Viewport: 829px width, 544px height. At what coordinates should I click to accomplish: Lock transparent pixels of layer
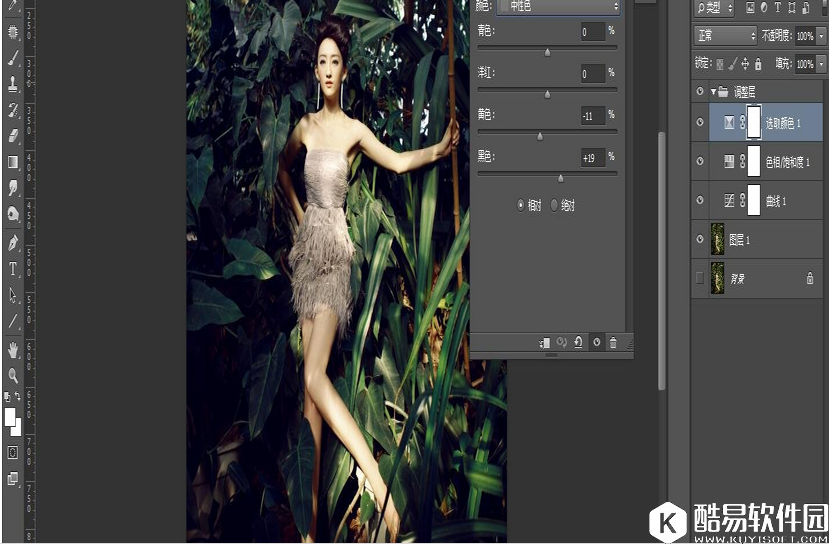[x=720, y=64]
